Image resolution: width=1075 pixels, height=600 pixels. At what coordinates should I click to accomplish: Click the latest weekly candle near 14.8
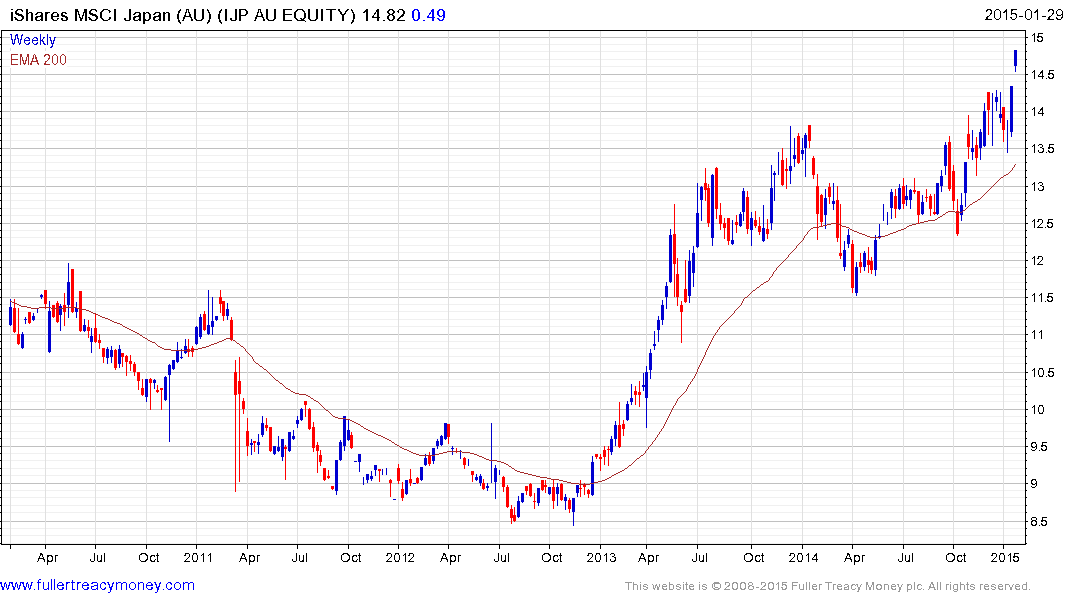pos(1015,60)
